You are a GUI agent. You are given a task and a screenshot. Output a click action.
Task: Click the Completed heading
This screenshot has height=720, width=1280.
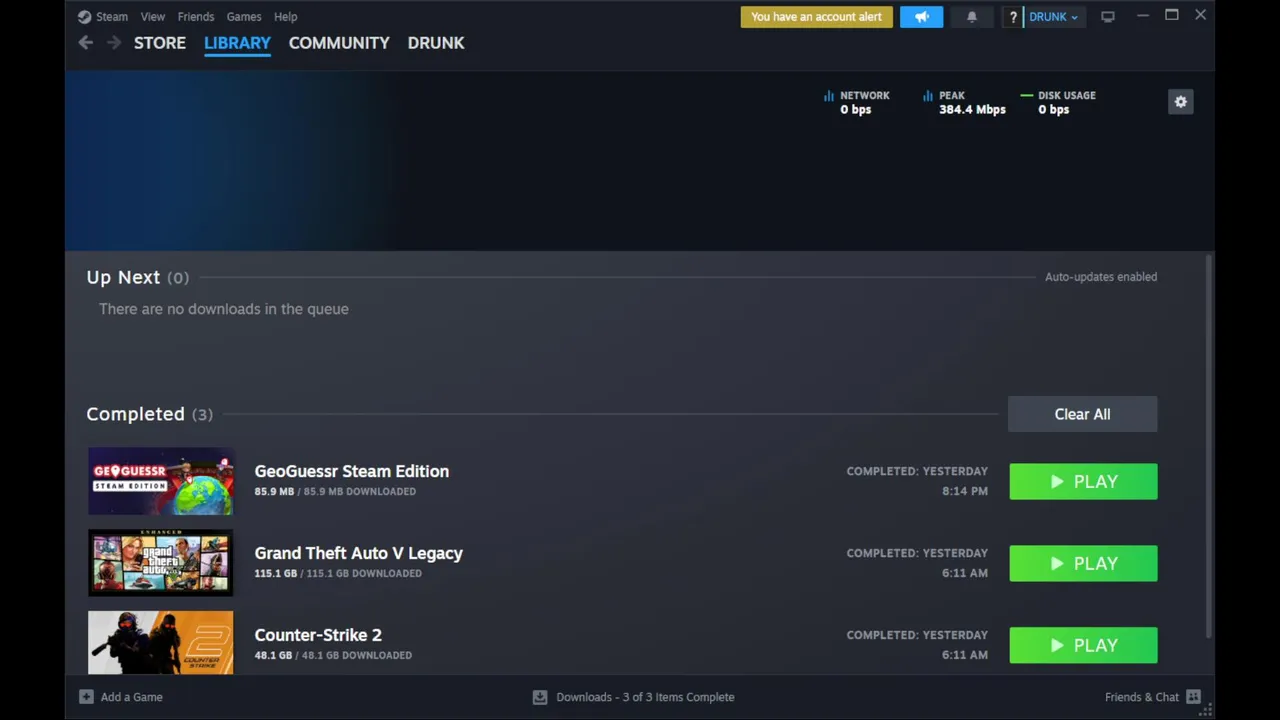pyautogui.click(x=135, y=414)
